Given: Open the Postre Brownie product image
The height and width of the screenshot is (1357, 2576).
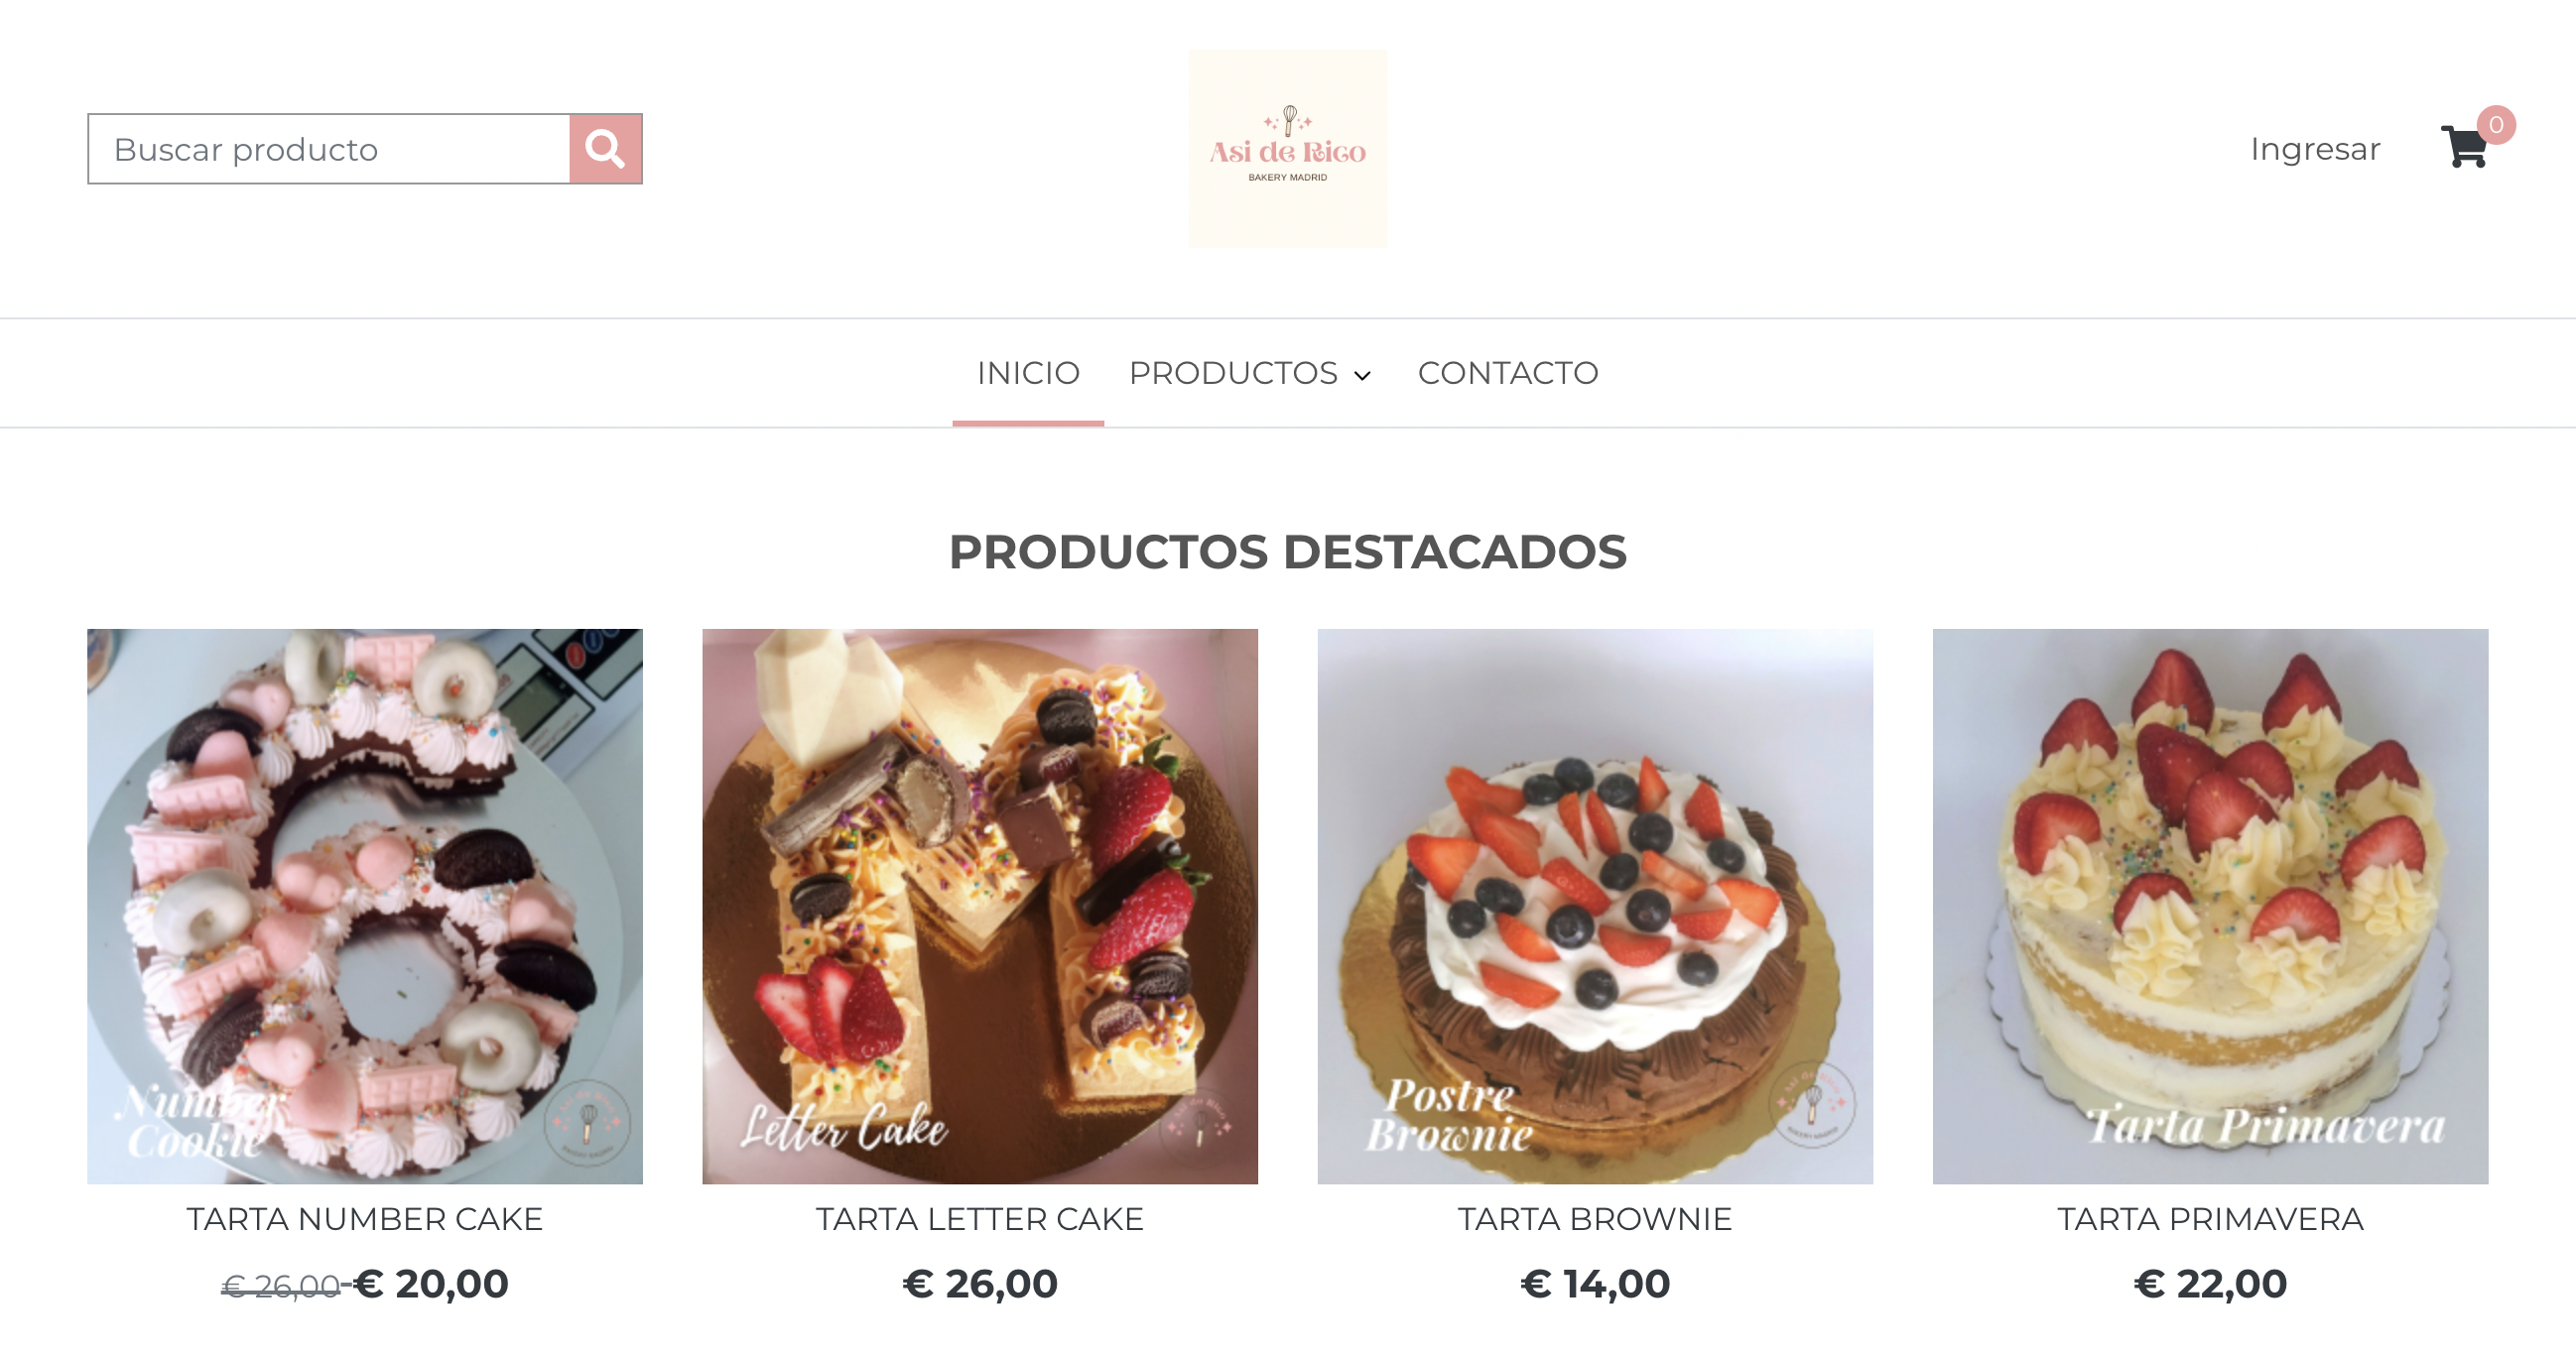Looking at the screenshot, I should point(1595,906).
